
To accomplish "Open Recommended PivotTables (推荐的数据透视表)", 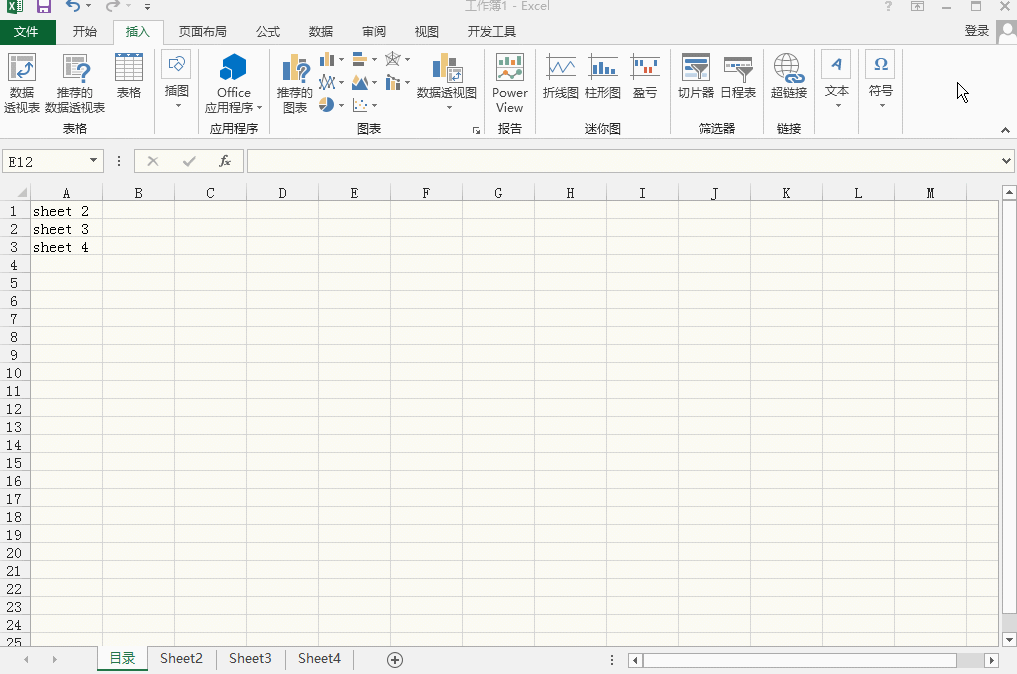I will 75,83.
